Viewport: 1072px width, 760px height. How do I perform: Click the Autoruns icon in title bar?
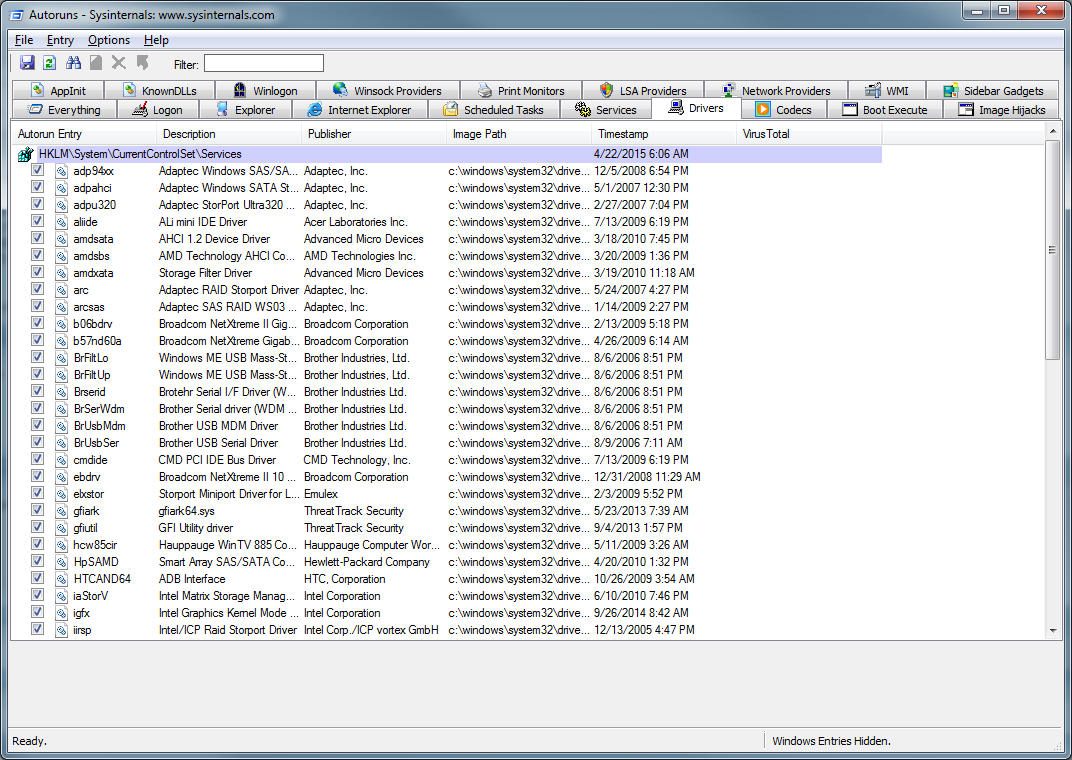16,14
